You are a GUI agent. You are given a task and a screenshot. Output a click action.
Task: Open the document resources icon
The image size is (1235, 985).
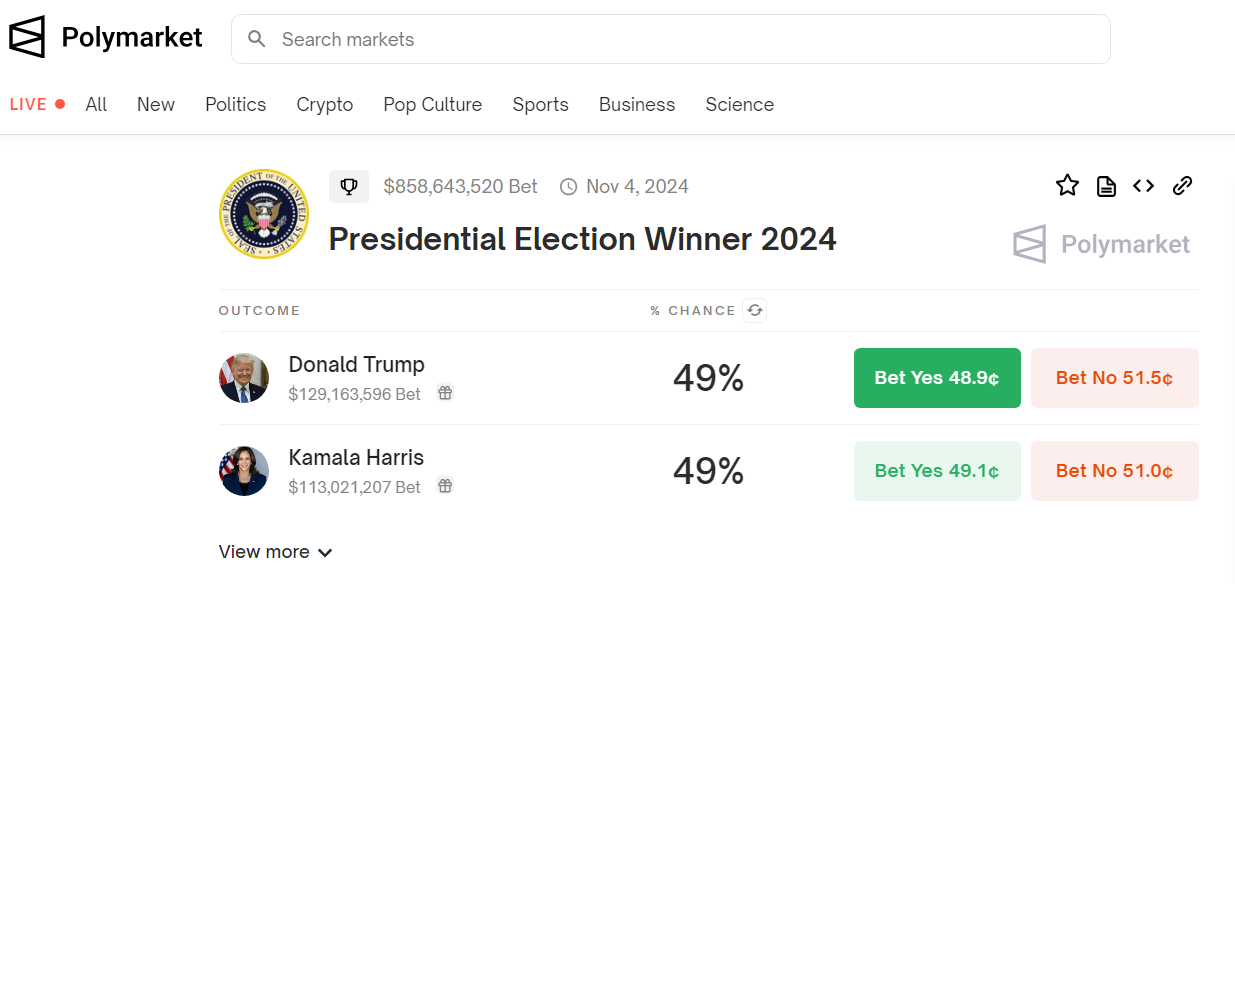pos(1106,186)
